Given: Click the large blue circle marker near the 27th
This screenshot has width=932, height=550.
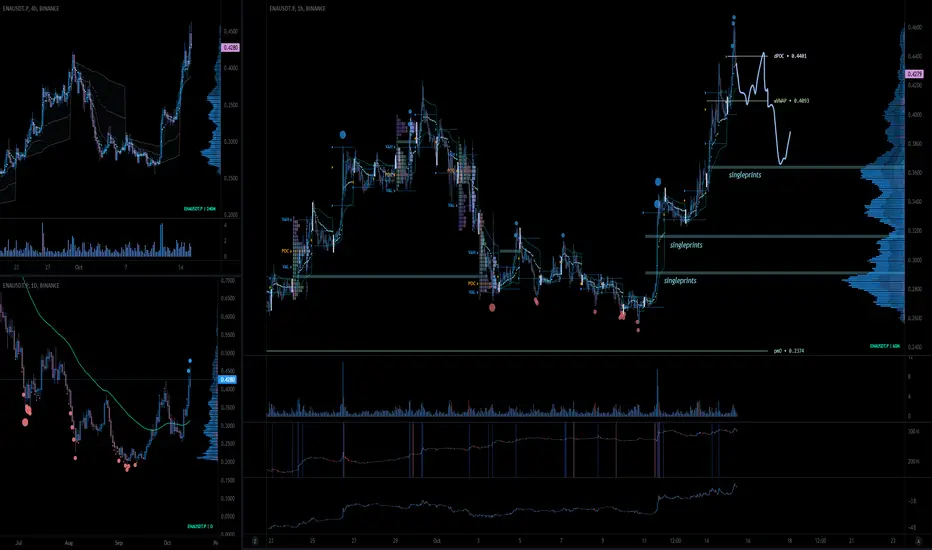Looking at the screenshot, I should tap(343, 135).
